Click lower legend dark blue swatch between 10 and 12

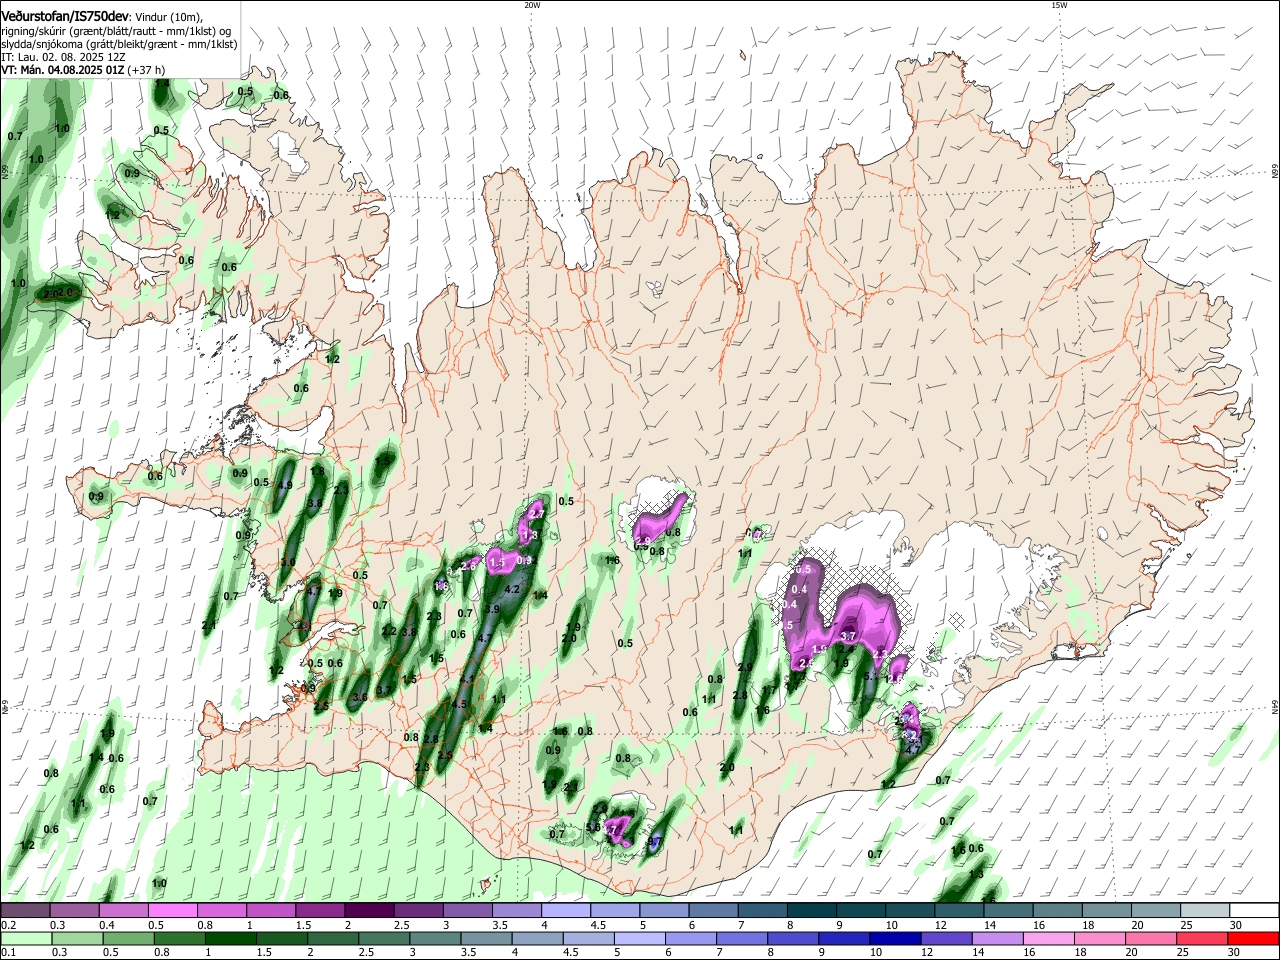[896, 939]
